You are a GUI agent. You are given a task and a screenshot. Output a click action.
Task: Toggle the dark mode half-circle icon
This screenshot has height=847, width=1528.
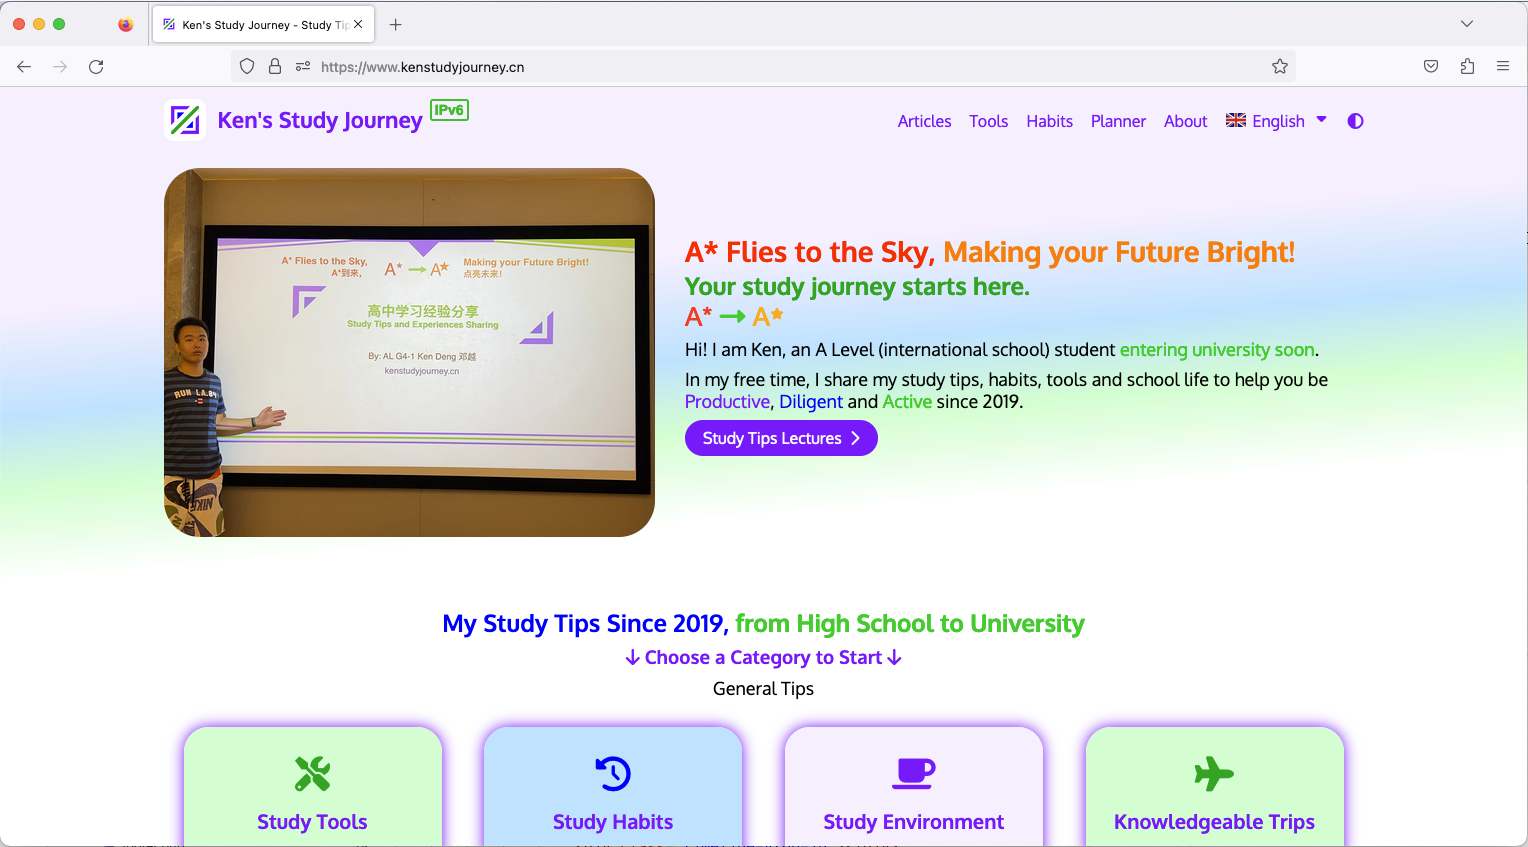click(1355, 121)
